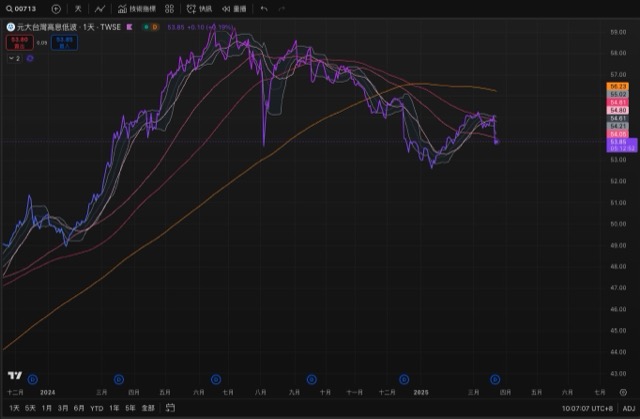The width and height of the screenshot is (640, 419).
Task: Click the orange D data-delay badge
Action: pos(155,27)
